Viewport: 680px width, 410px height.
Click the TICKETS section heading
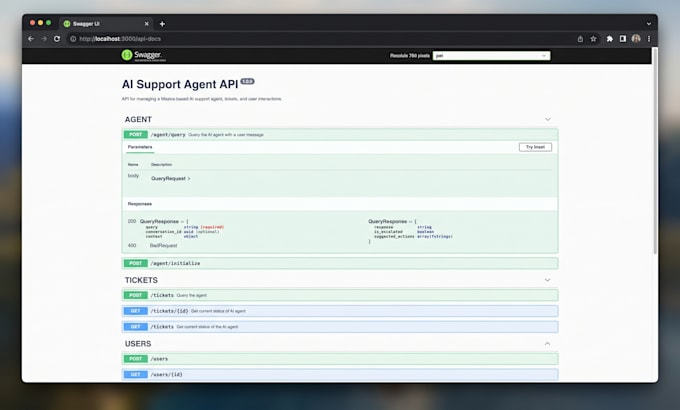(x=141, y=280)
